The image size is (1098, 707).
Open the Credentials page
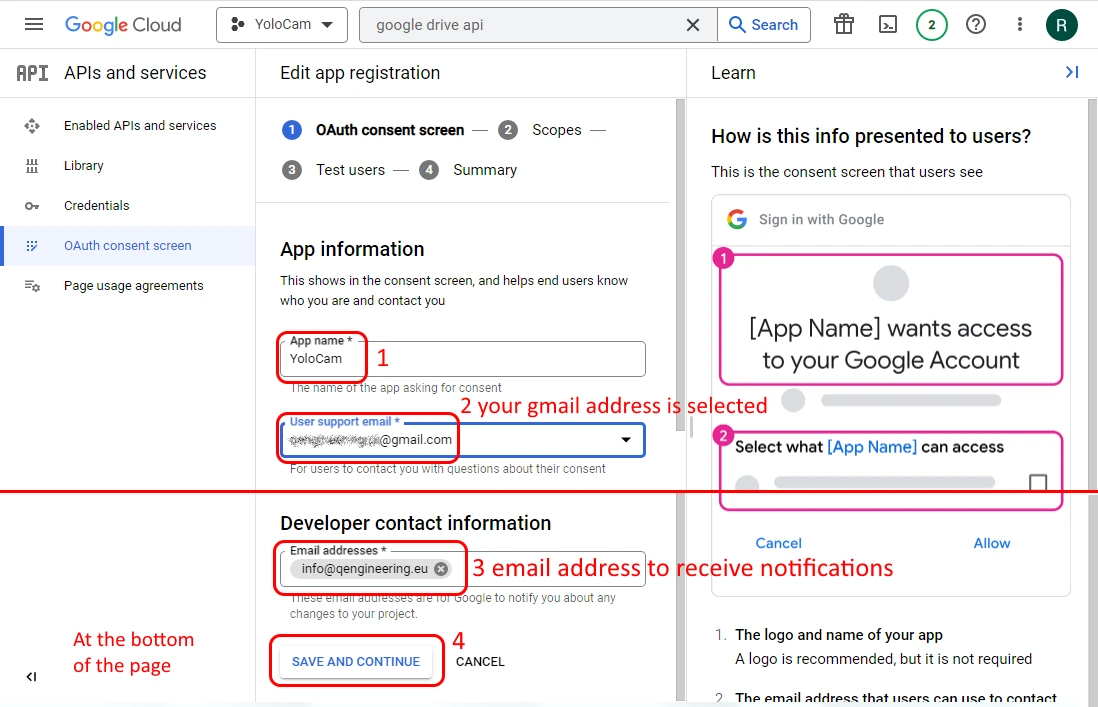pos(97,206)
